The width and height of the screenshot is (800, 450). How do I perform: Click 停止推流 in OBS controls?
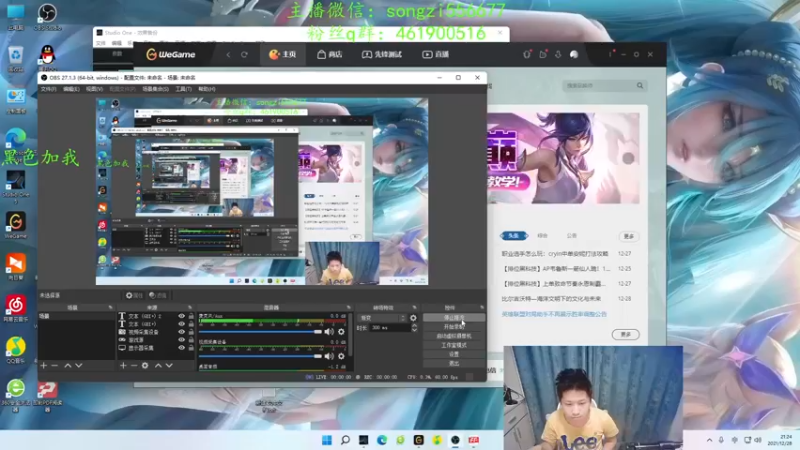pos(454,317)
